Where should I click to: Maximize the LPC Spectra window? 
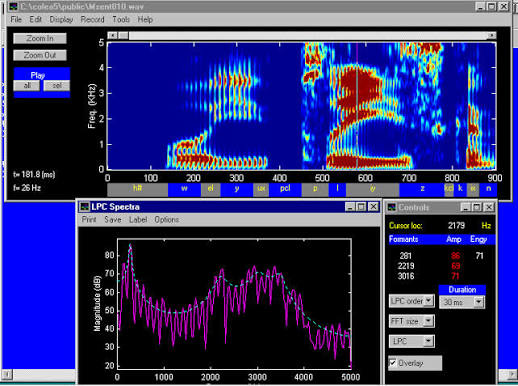361,207
